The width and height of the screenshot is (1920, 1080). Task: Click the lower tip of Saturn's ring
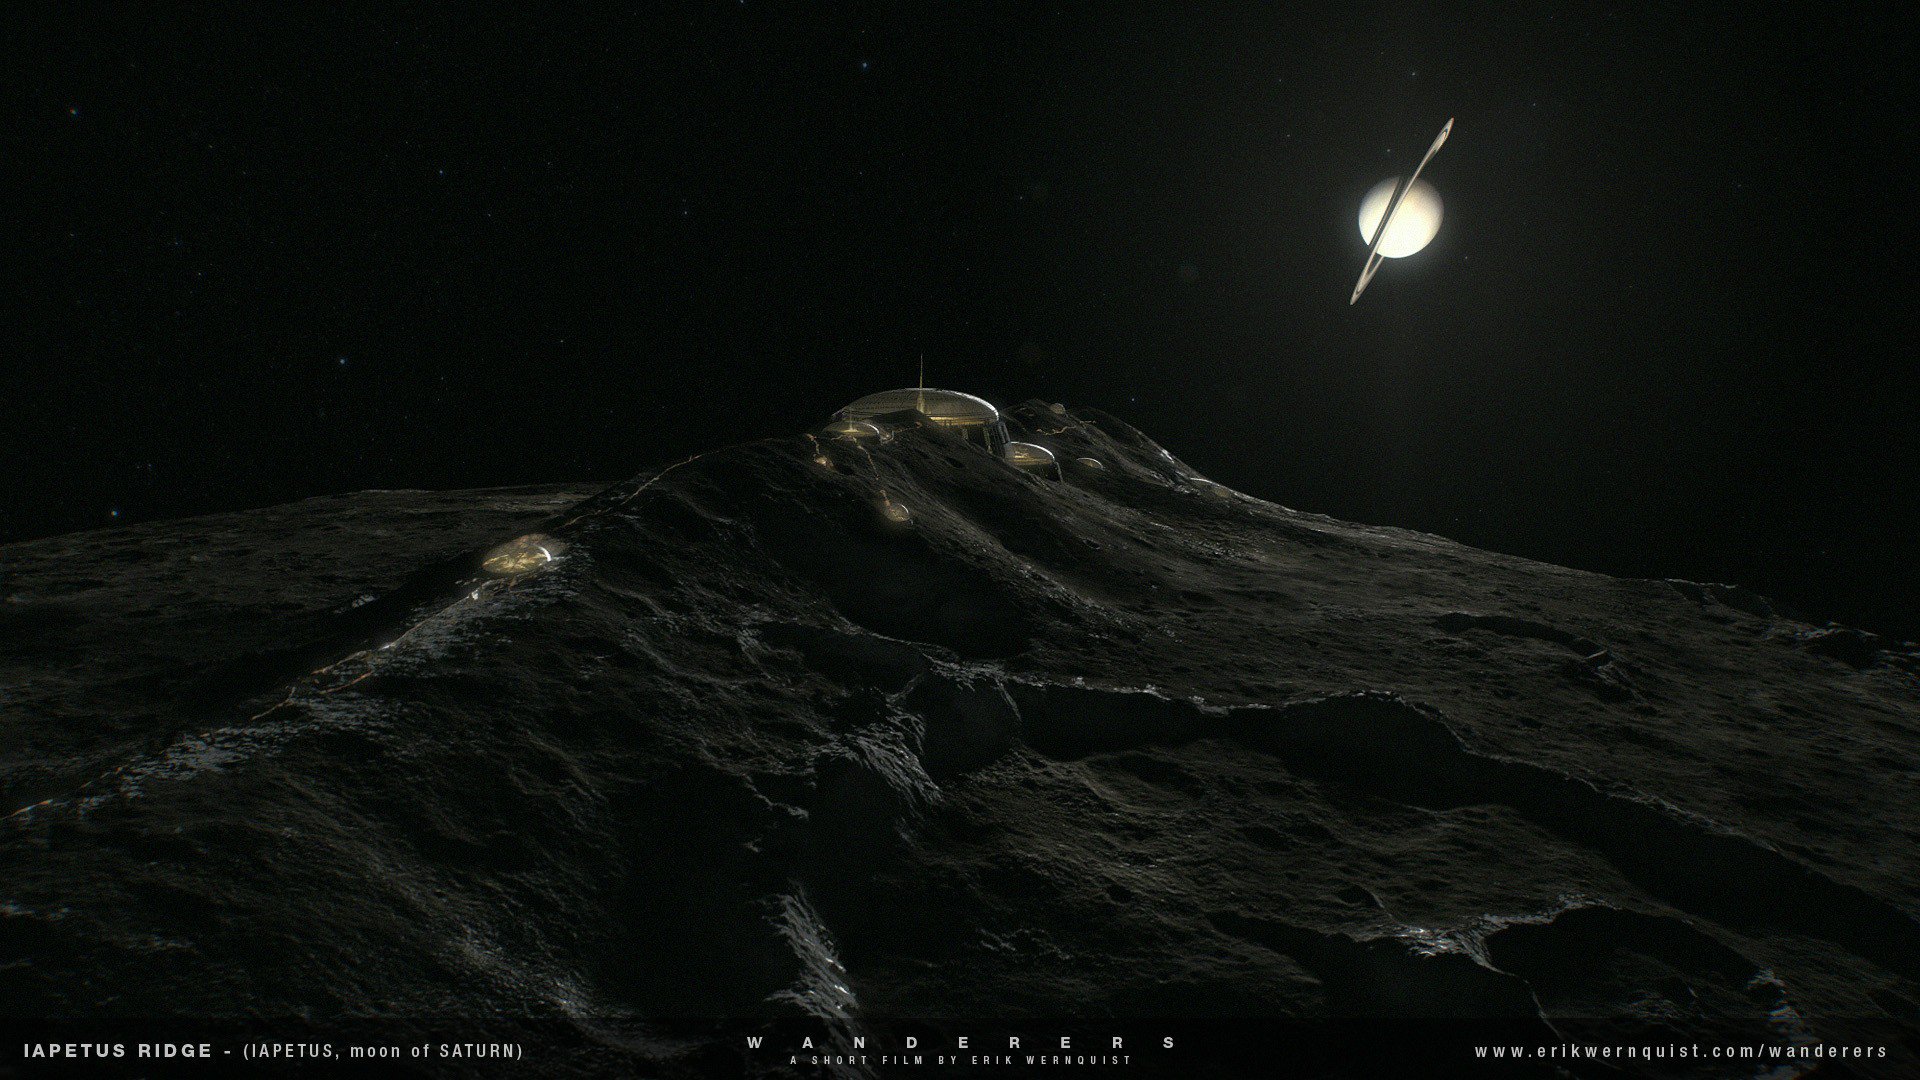click(x=1356, y=297)
